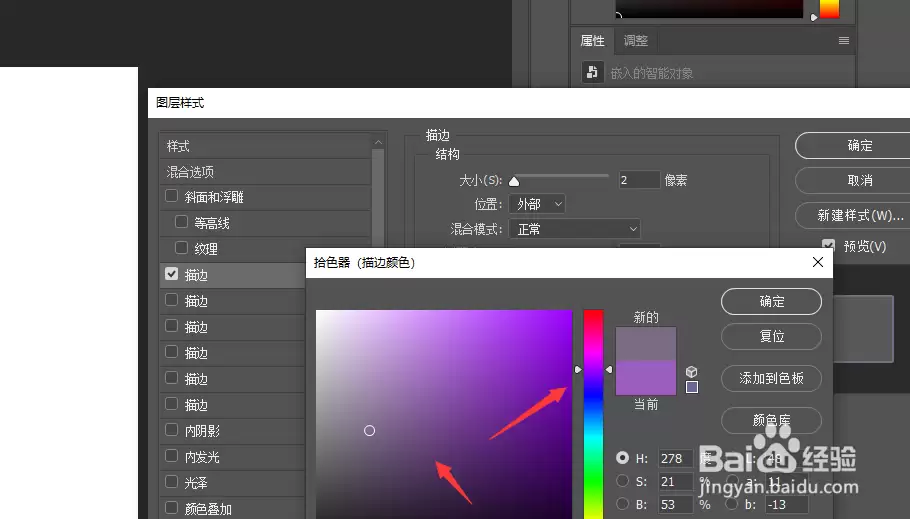Select the Lab b radio button

pos(732,504)
